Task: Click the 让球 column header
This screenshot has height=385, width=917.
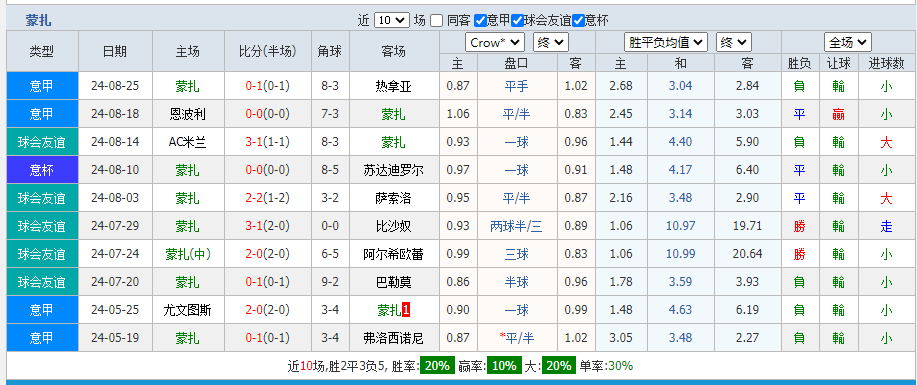Action: click(x=838, y=63)
